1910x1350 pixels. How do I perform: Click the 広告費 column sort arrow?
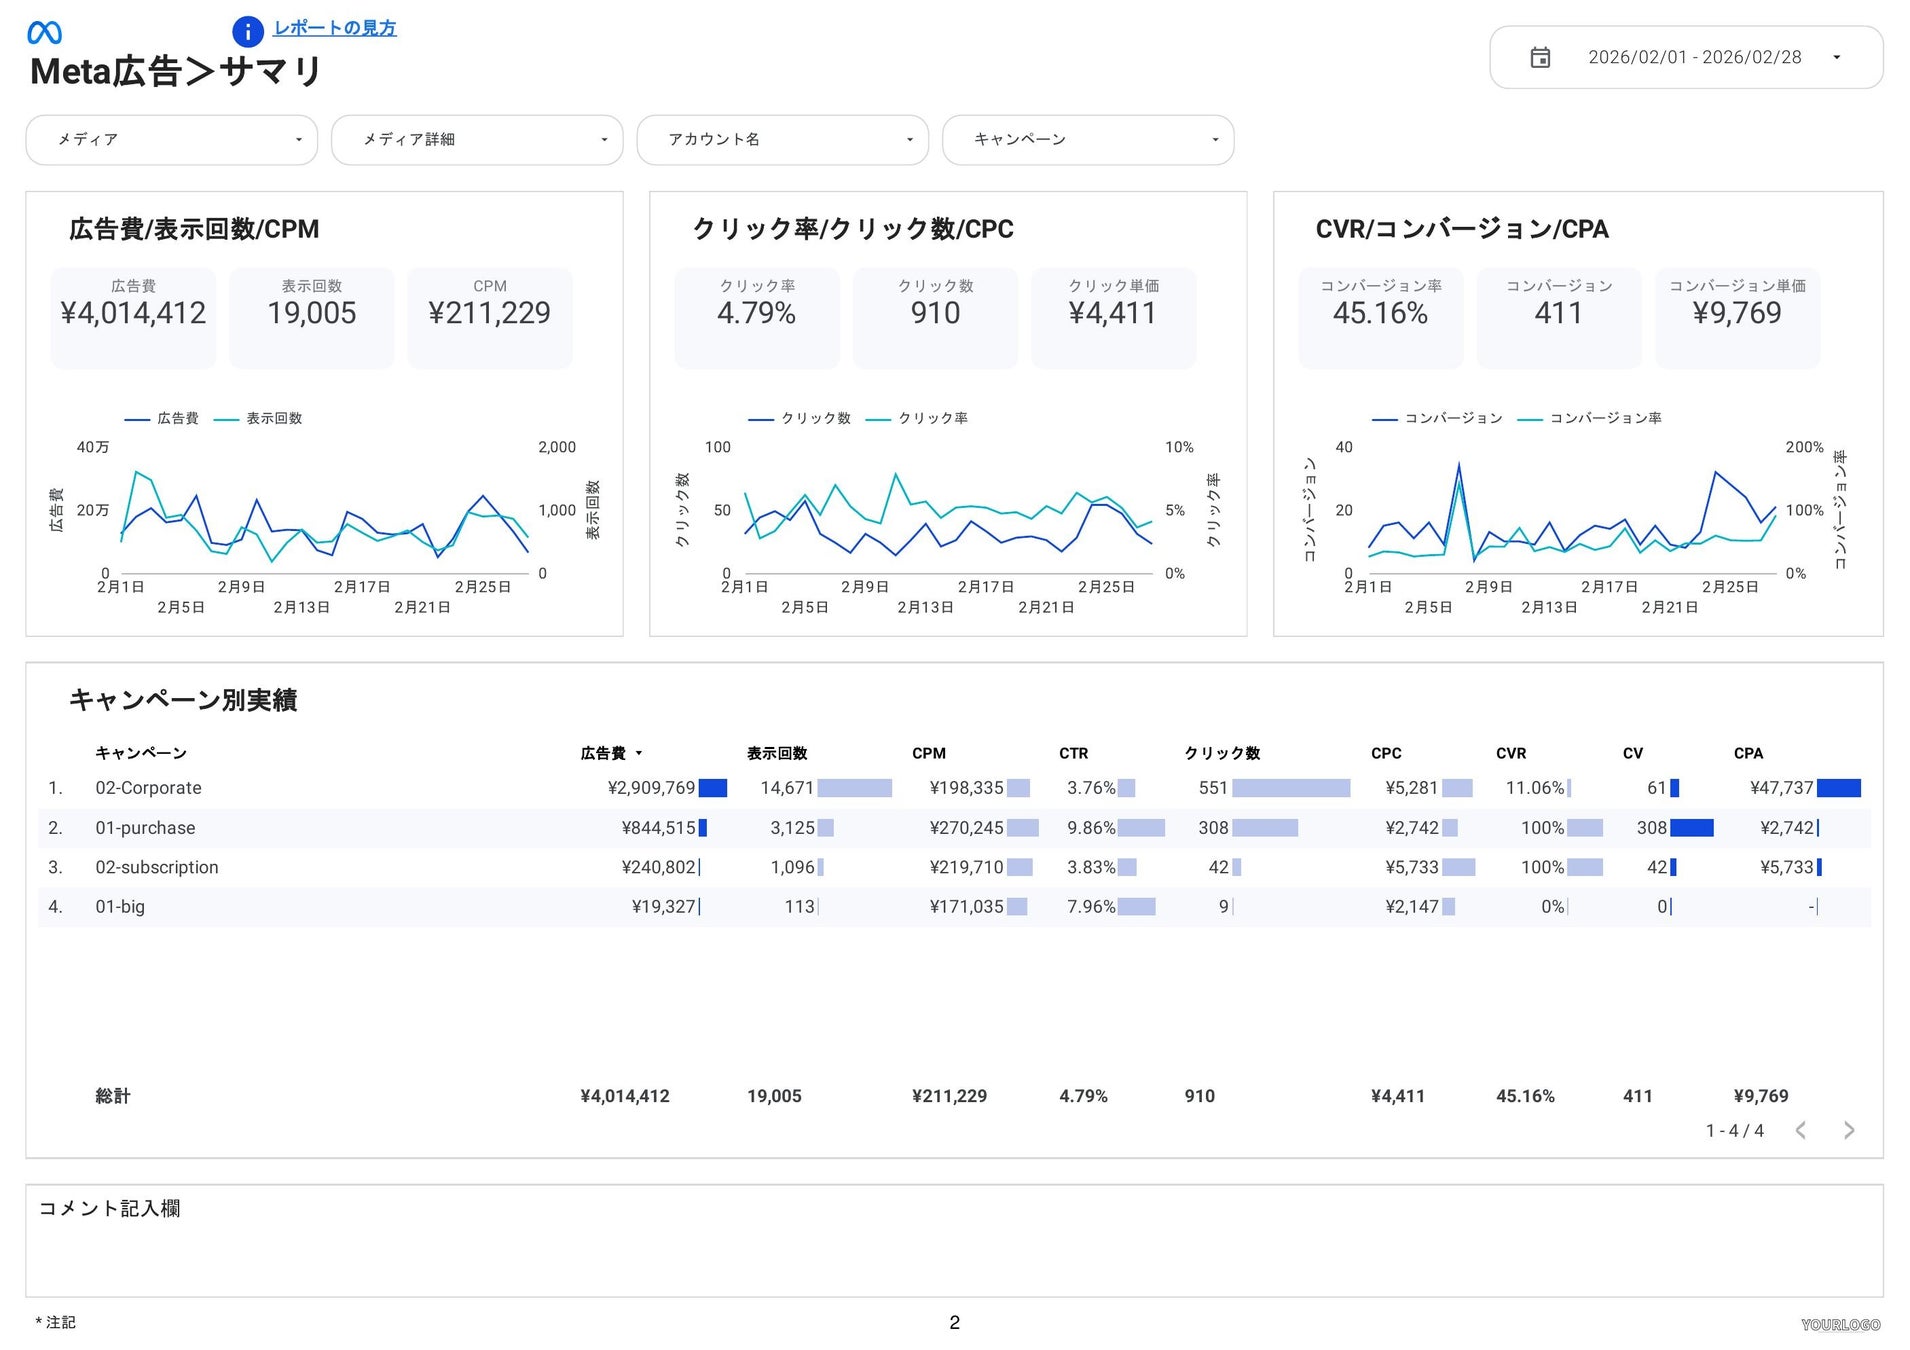pyautogui.click(x=639, y=753)
